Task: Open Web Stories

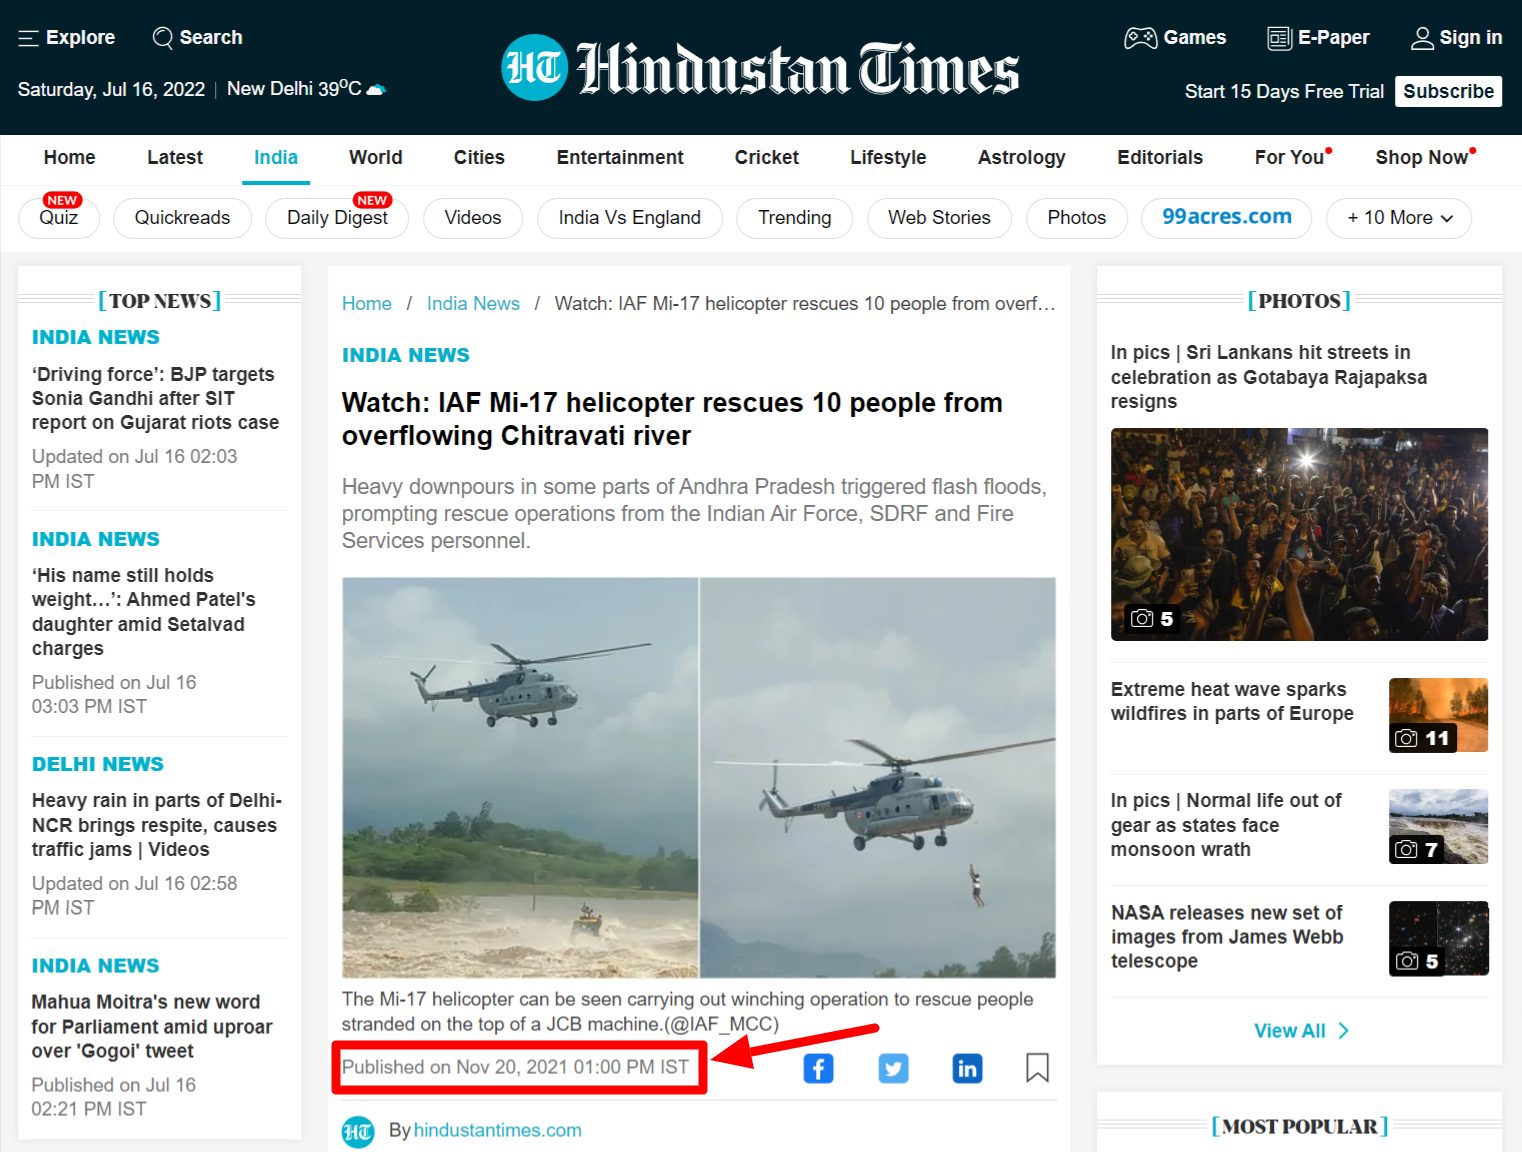Action: tap(939, 218)
